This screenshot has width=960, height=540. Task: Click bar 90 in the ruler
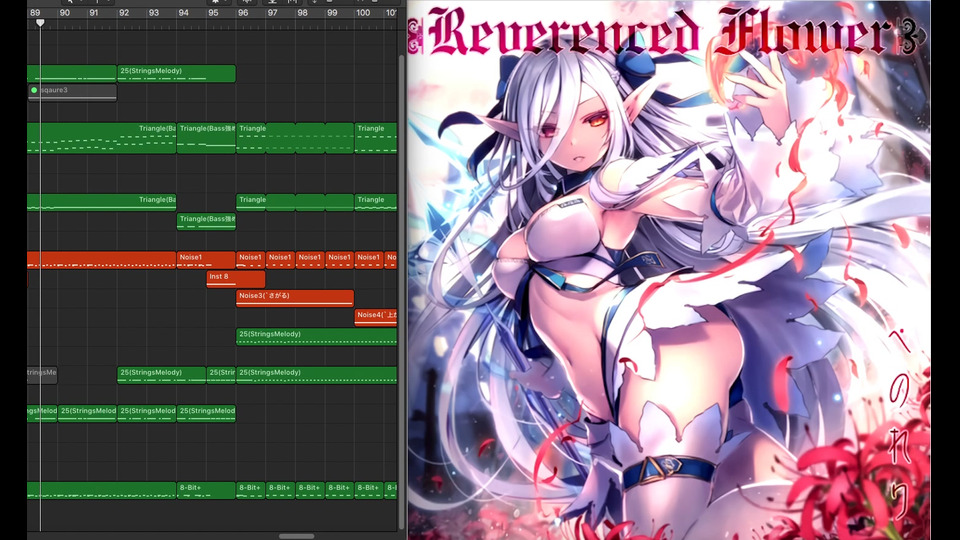tap(64, 12)
